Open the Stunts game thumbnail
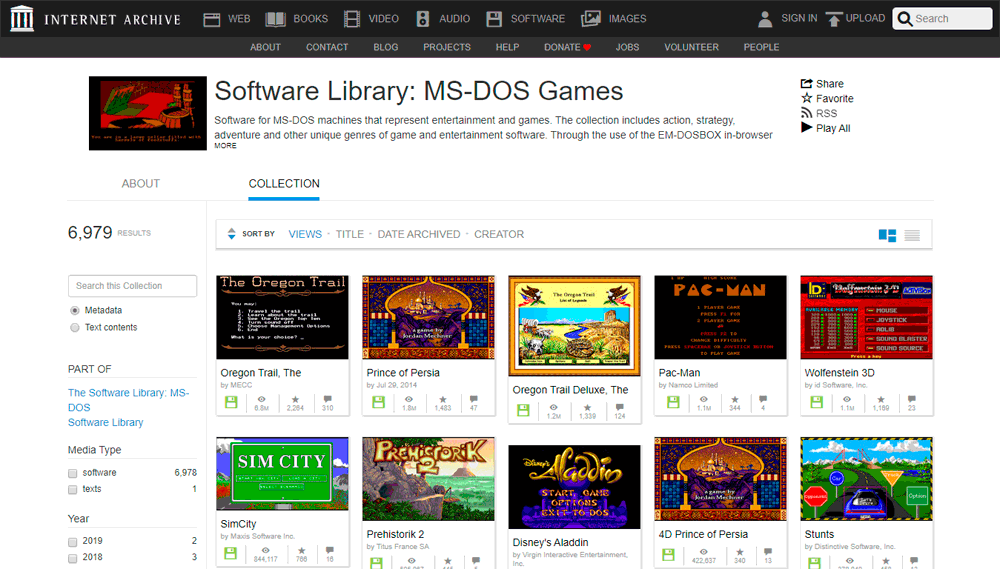Viewport: 1000px width, 569px height. click(867, 479)
